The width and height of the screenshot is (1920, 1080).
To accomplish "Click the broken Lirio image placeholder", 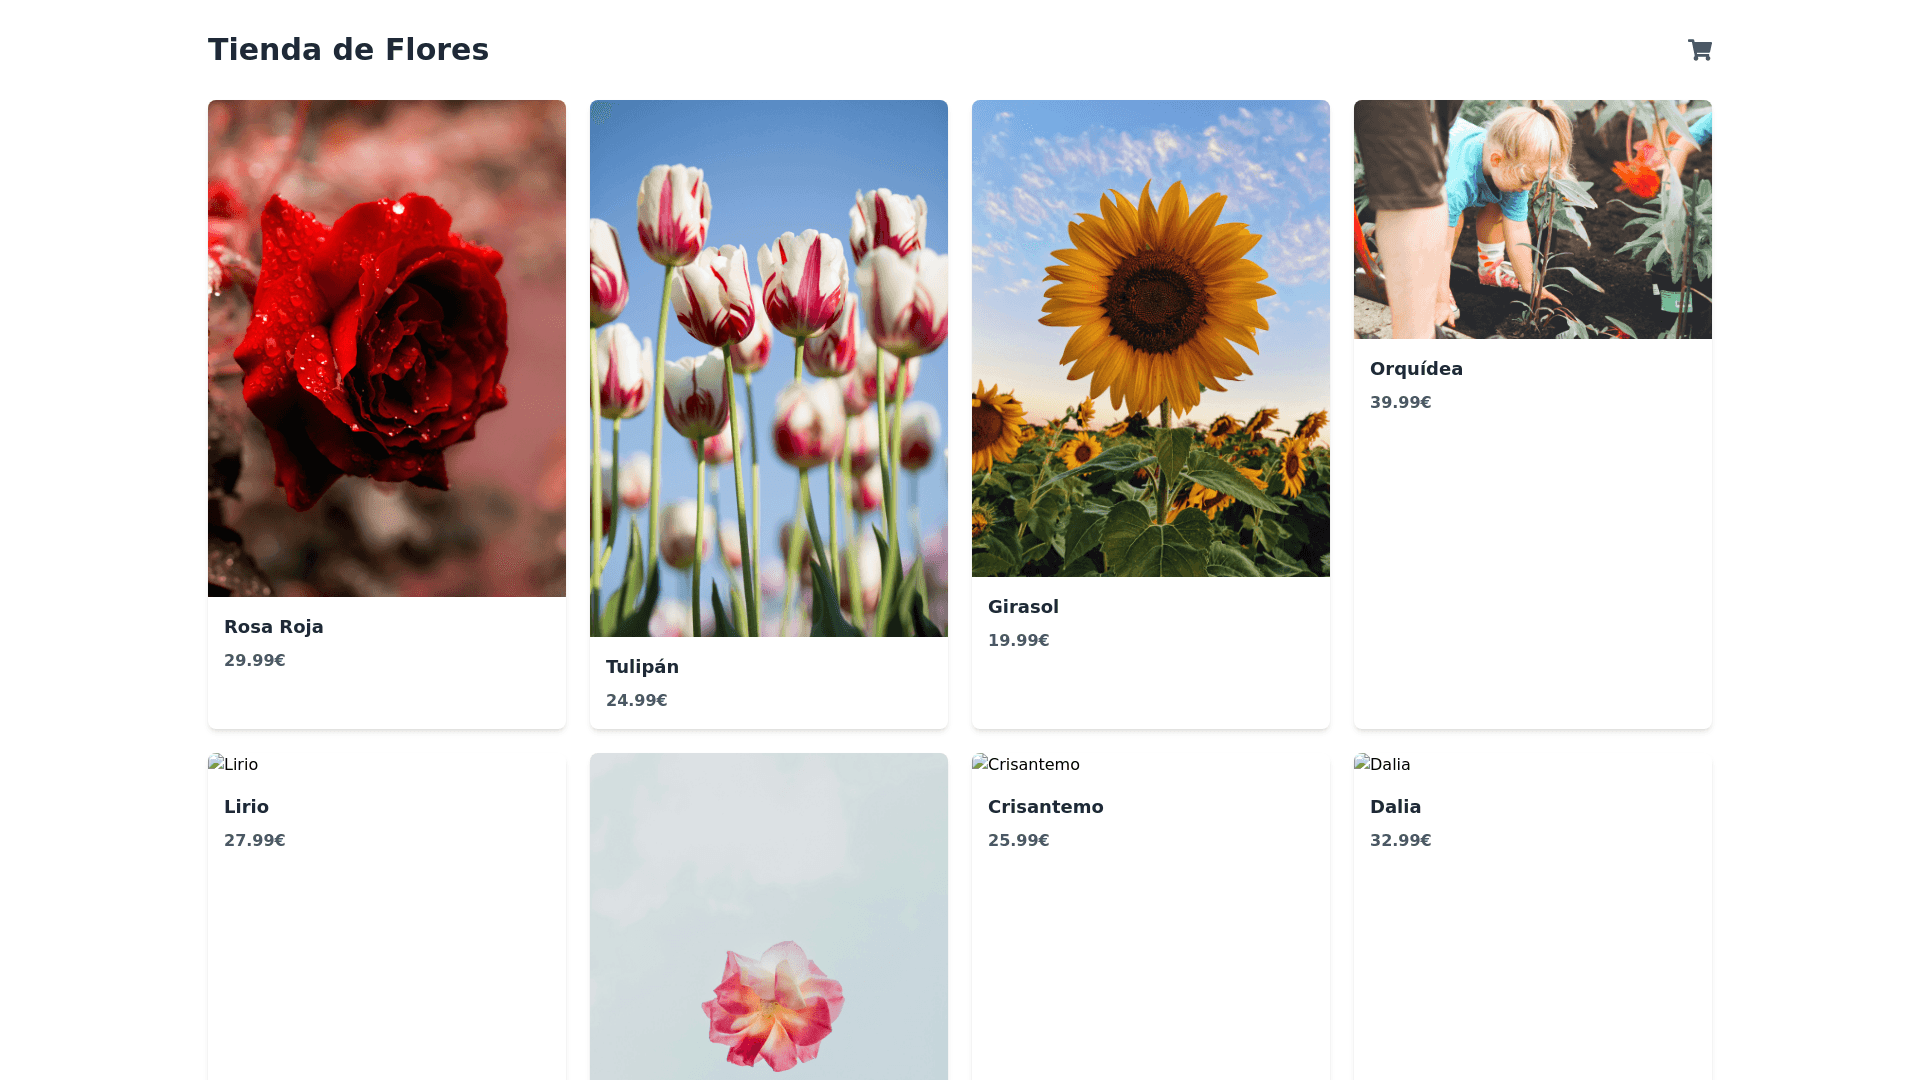I will [x=233, y=764].
